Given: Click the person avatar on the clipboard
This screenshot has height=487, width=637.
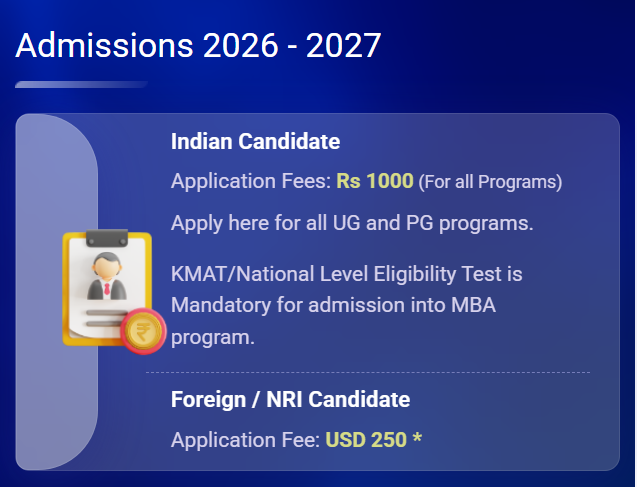Looking at the screenshot, I should [x=107, y=276].
